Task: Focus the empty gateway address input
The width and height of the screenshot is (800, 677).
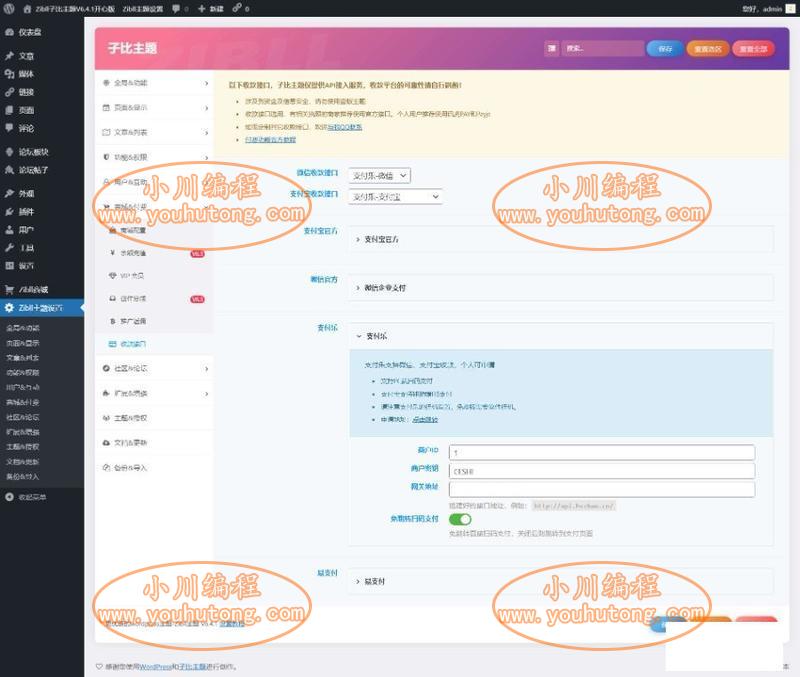Action: click(x=602, y=489)
